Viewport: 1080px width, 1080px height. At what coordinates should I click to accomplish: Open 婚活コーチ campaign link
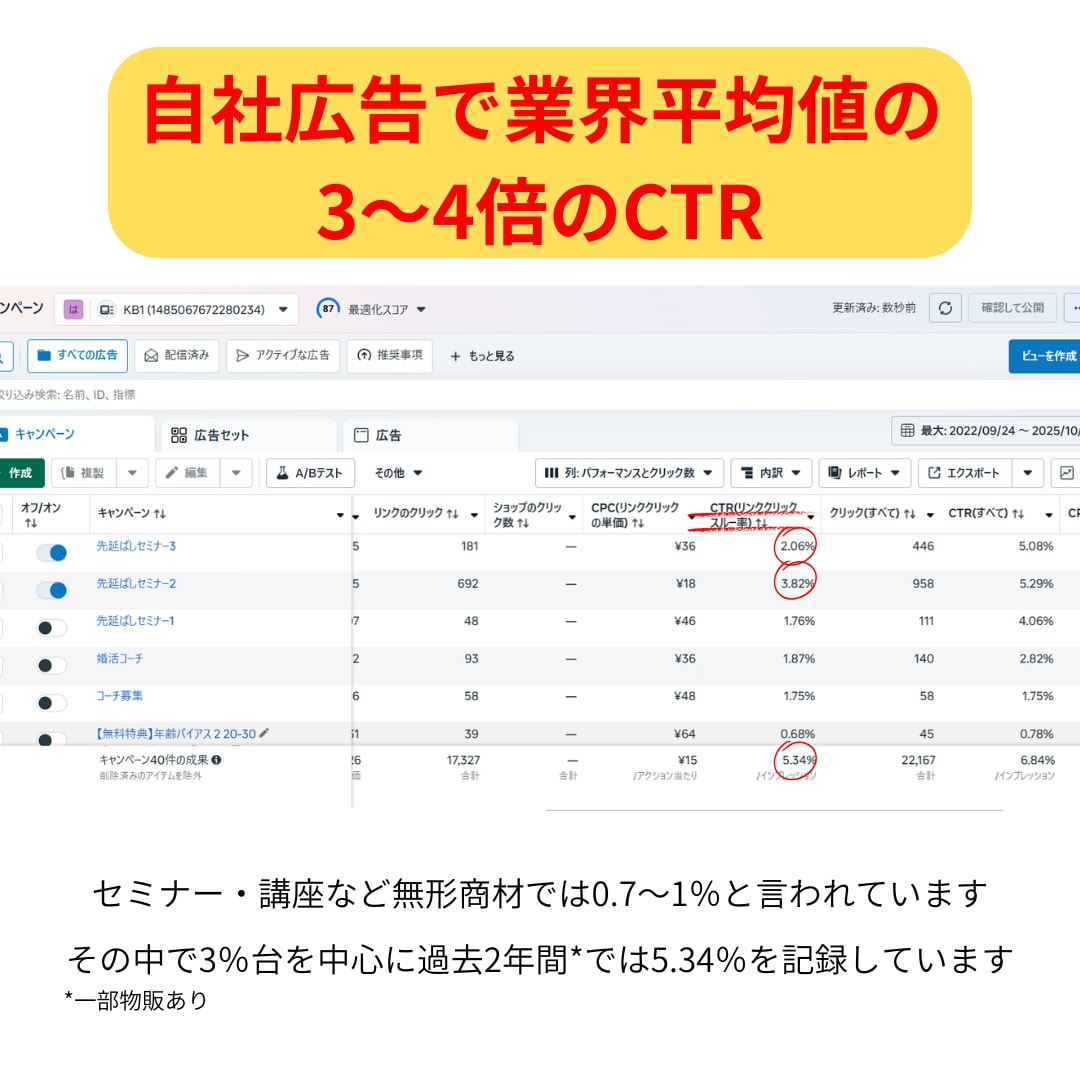(x=120, y=658)
